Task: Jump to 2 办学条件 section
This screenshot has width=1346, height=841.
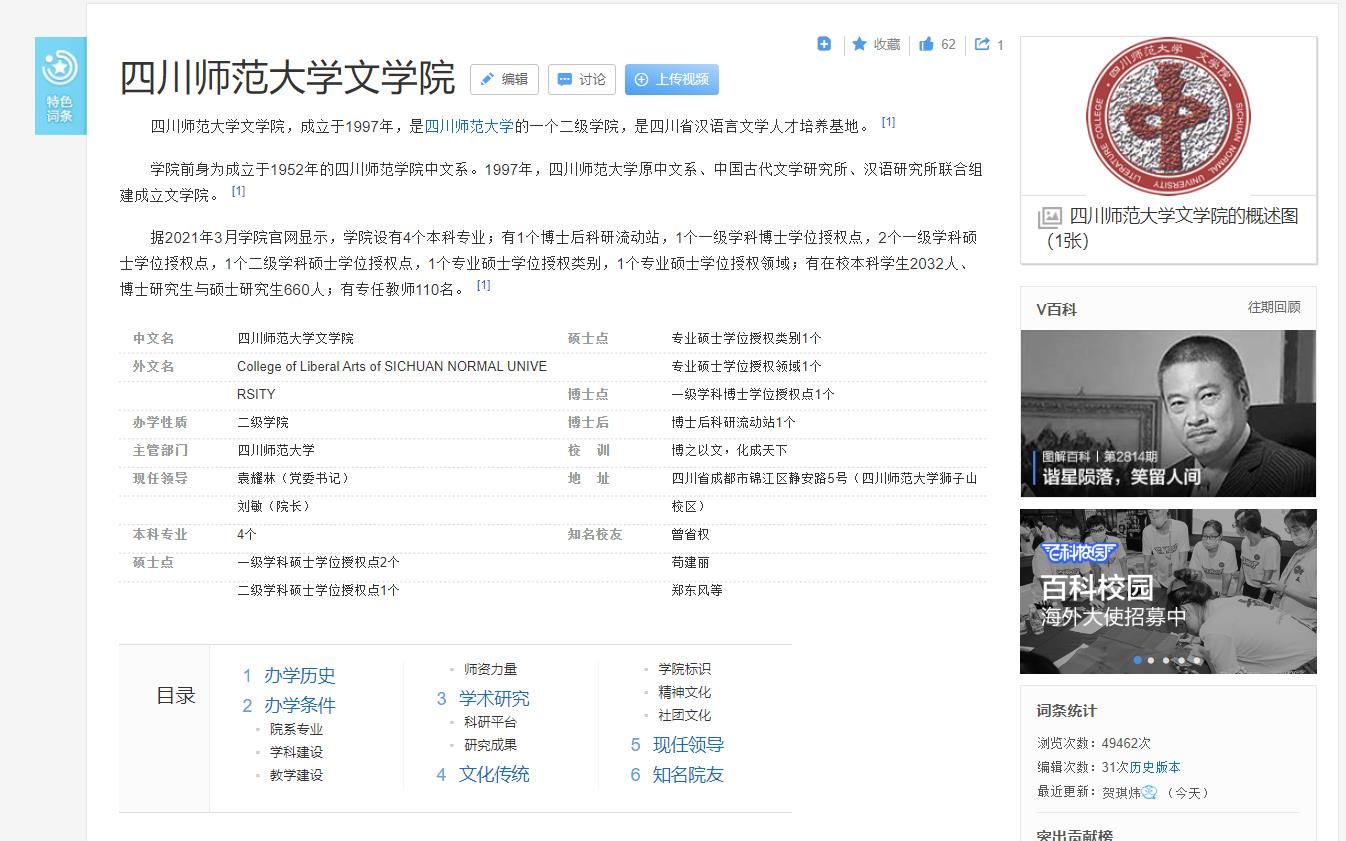Action: 289,705
